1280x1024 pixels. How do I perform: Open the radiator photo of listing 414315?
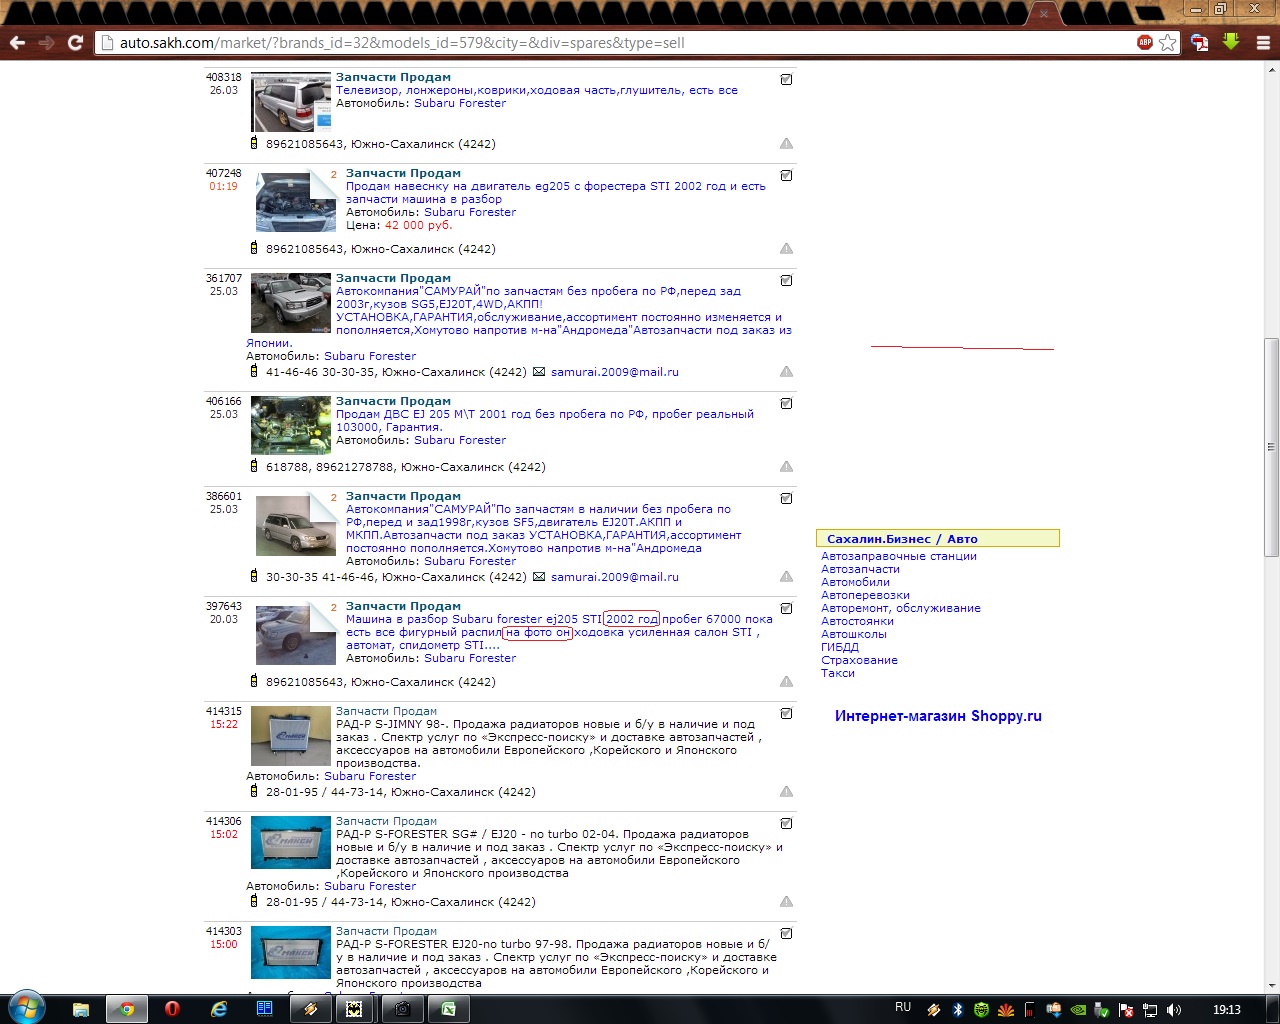(290, 737)
